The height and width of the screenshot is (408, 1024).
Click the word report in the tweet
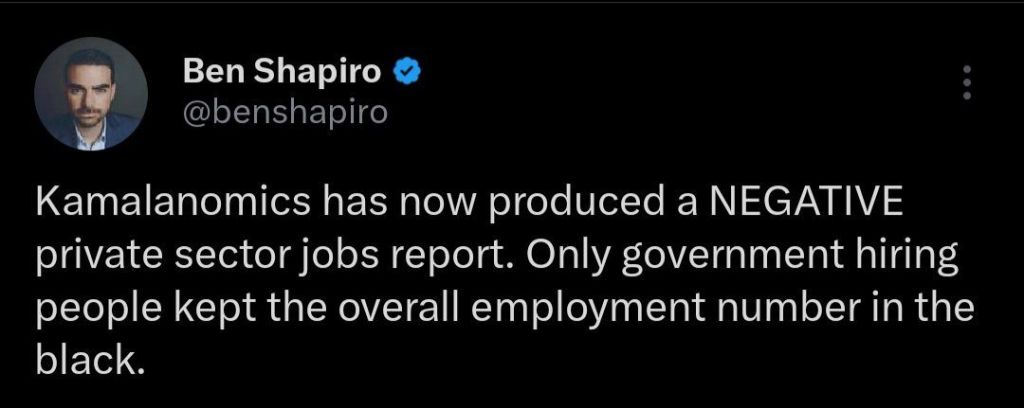439,258
